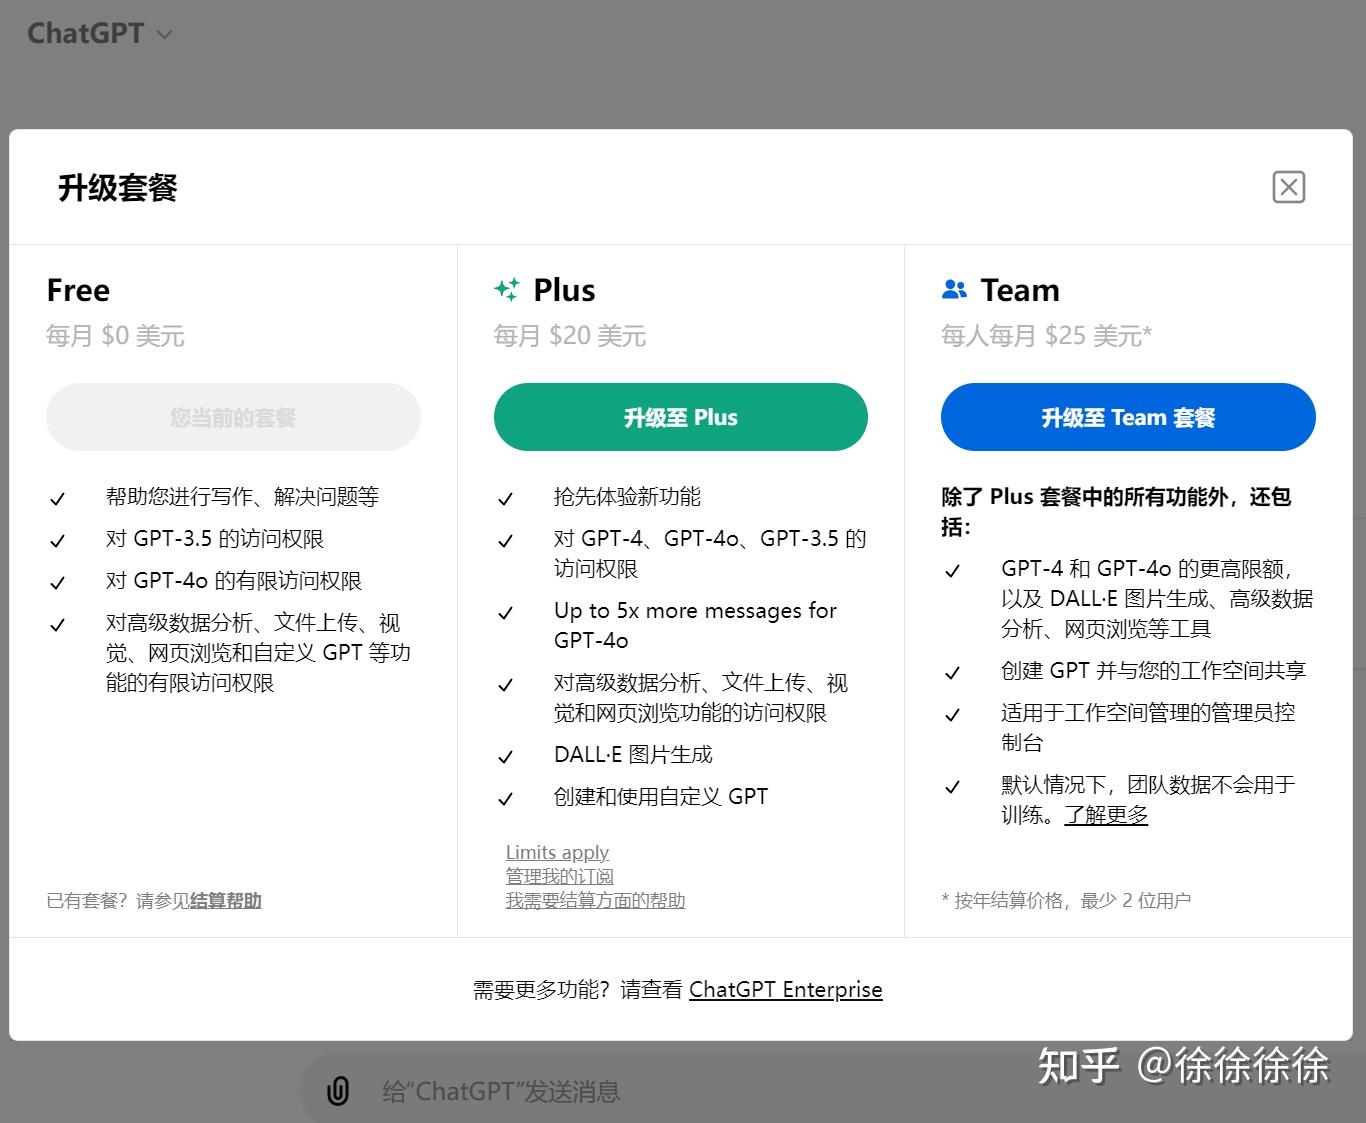
Task: Open the 结算帮助 link
Action: tap(224, 900)
